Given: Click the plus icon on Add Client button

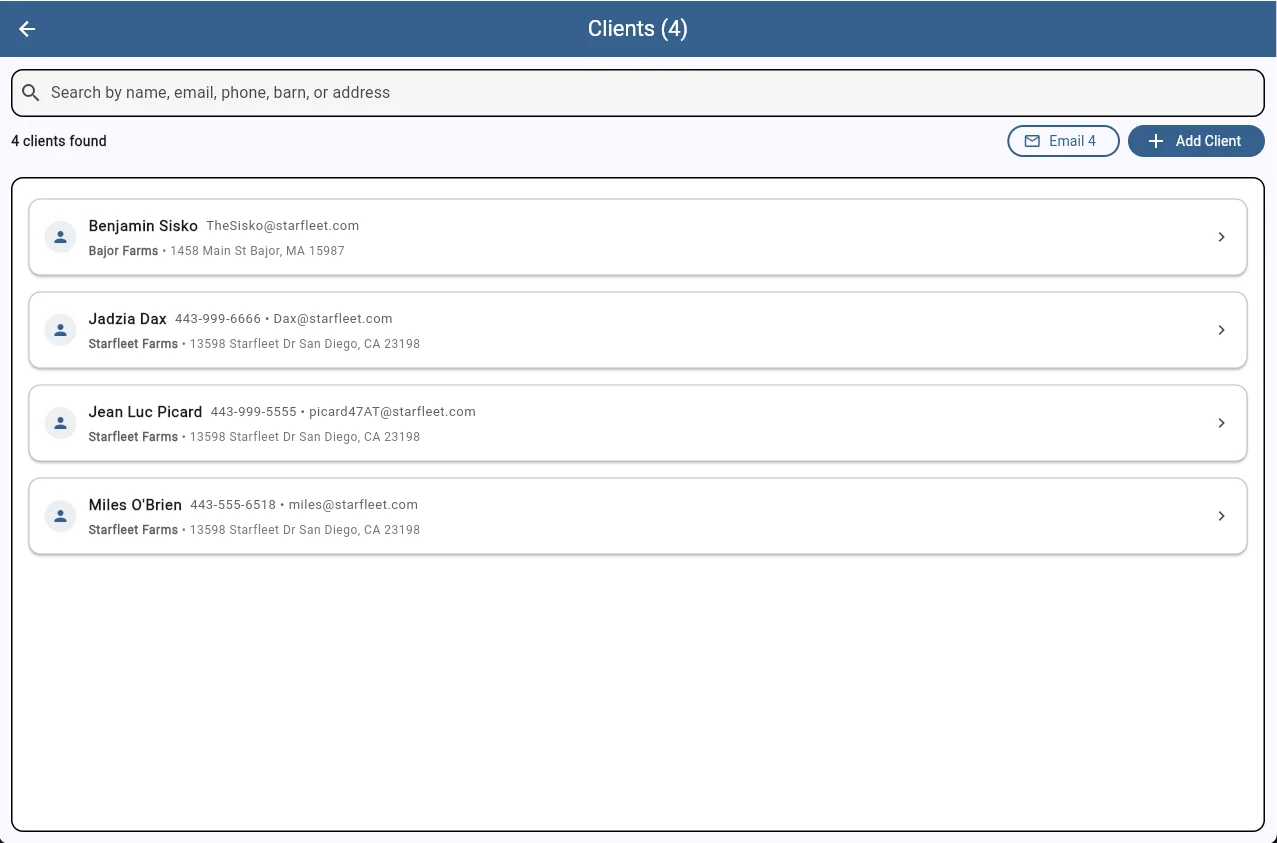Looking at the screenshot, I should tap(1155, 140).
